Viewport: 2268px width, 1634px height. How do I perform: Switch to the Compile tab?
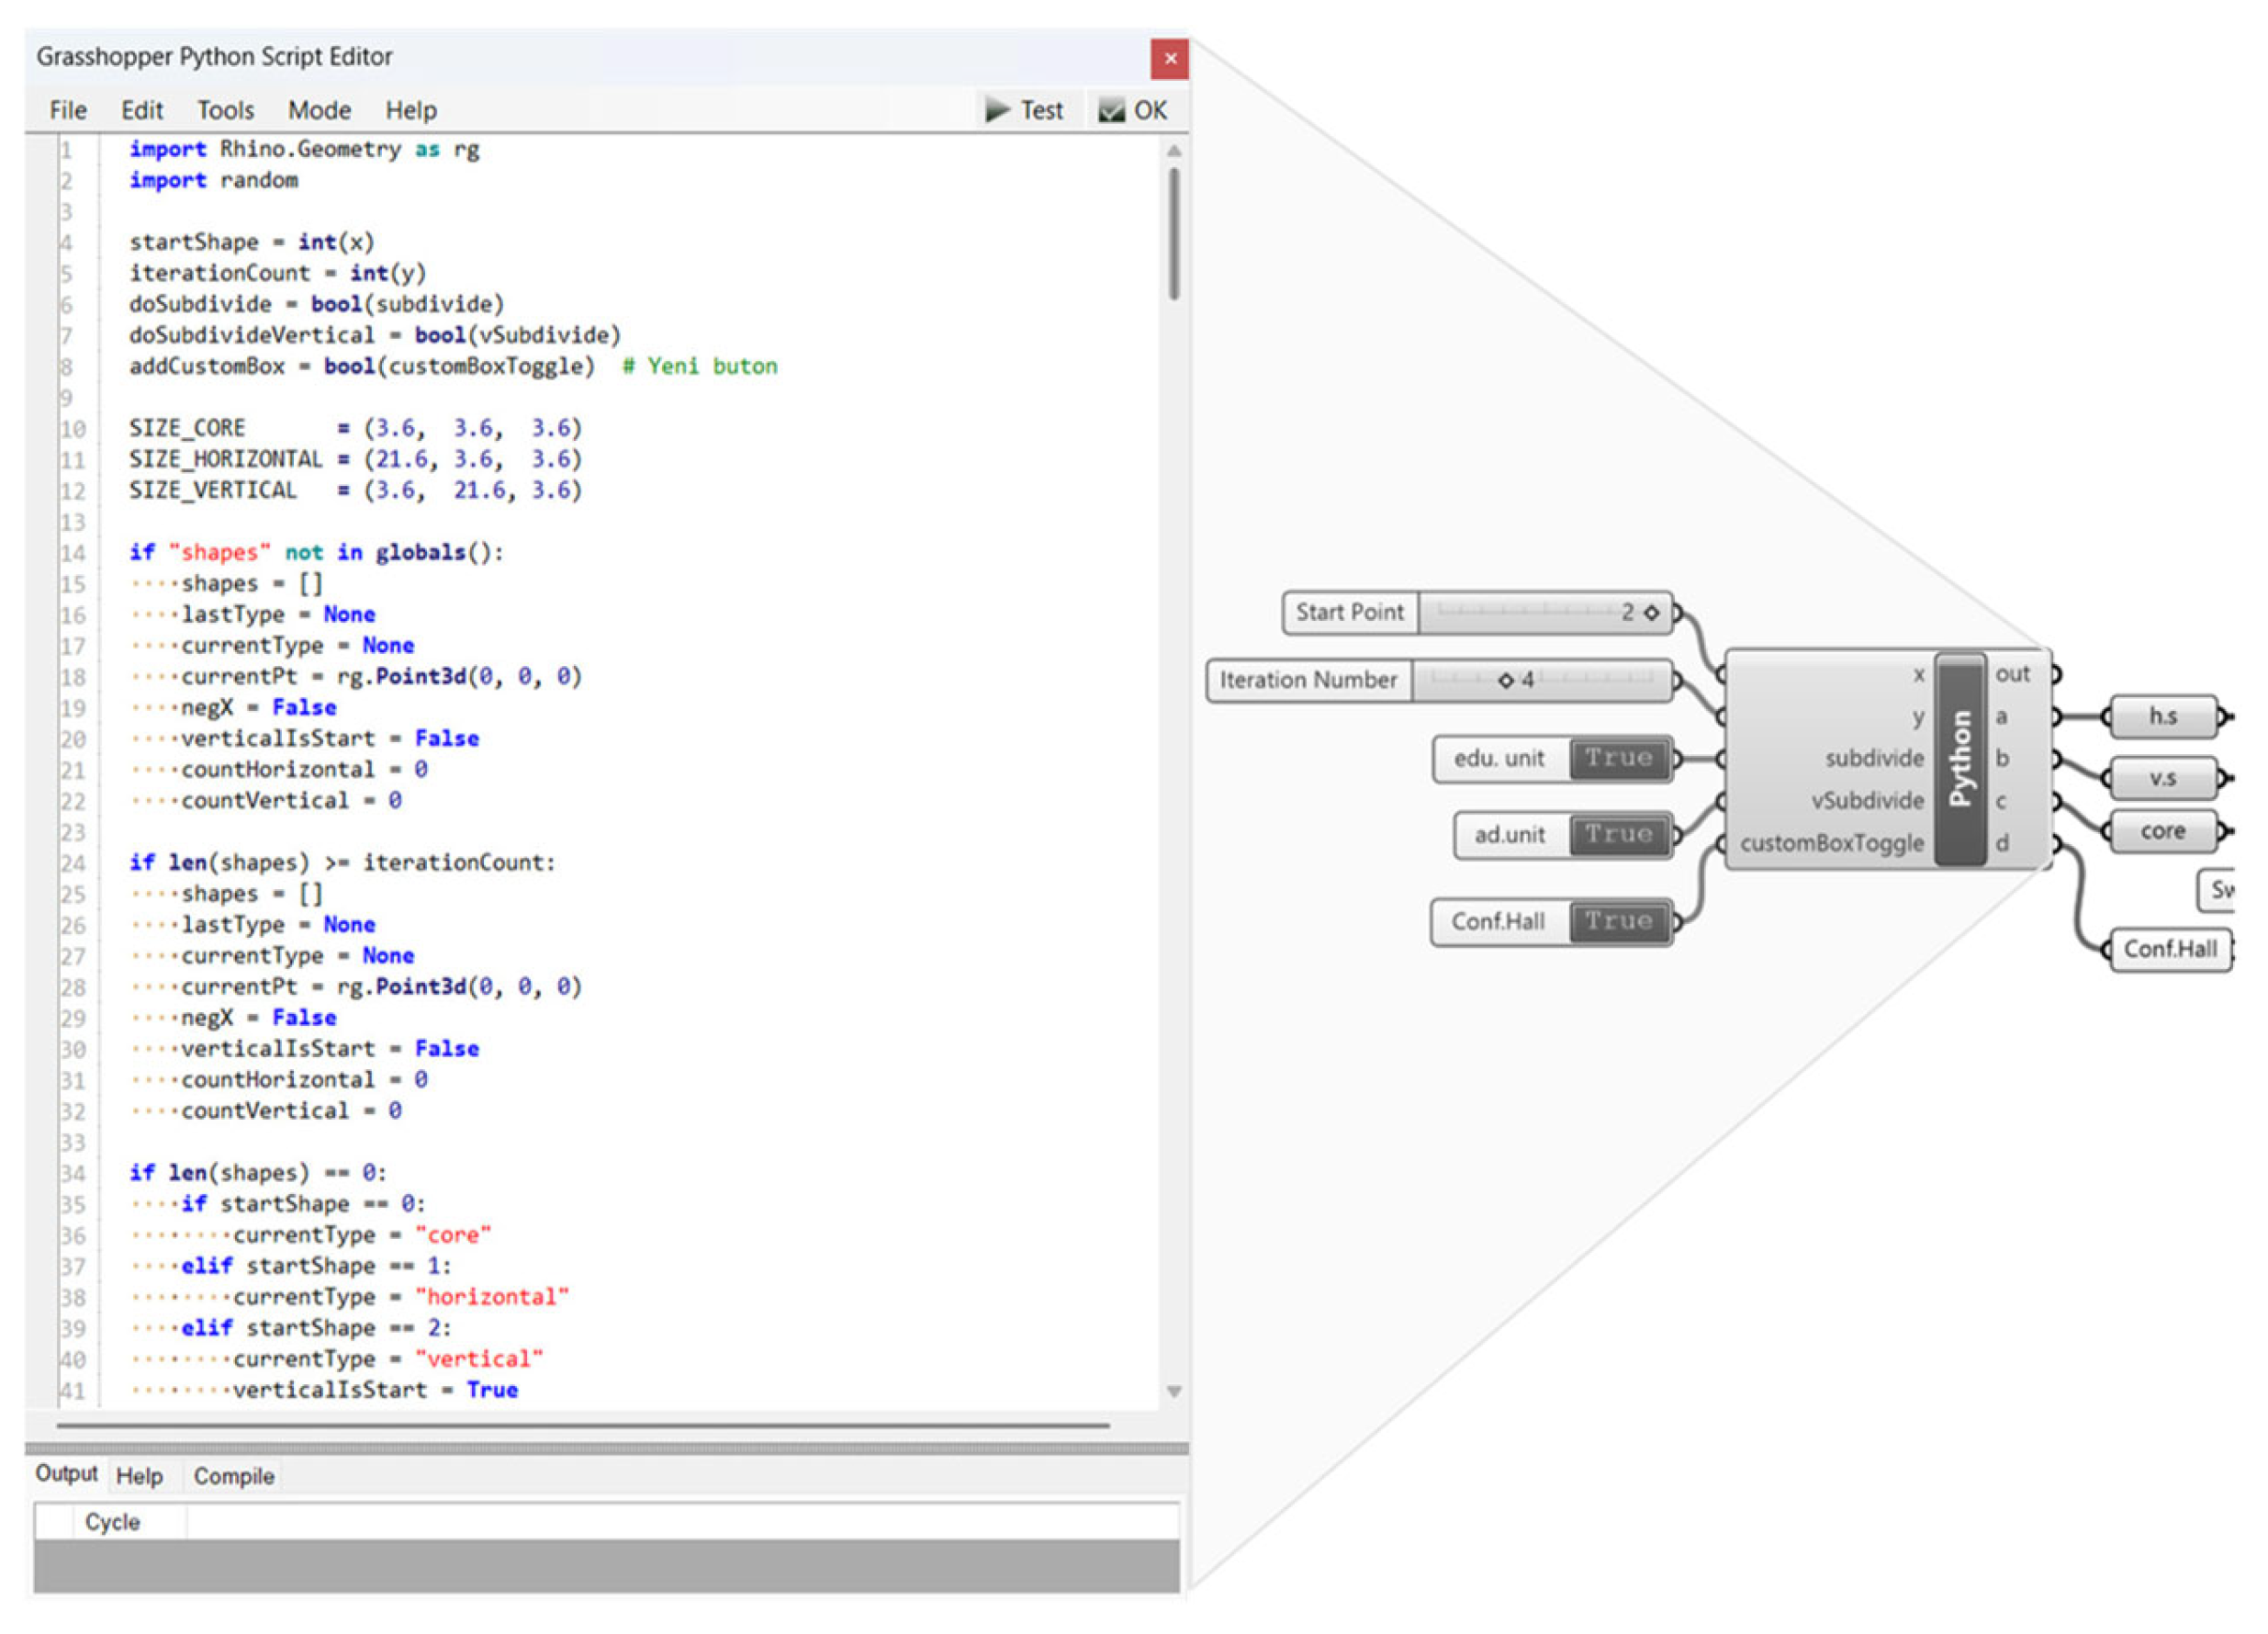(x=233, y=1476)
